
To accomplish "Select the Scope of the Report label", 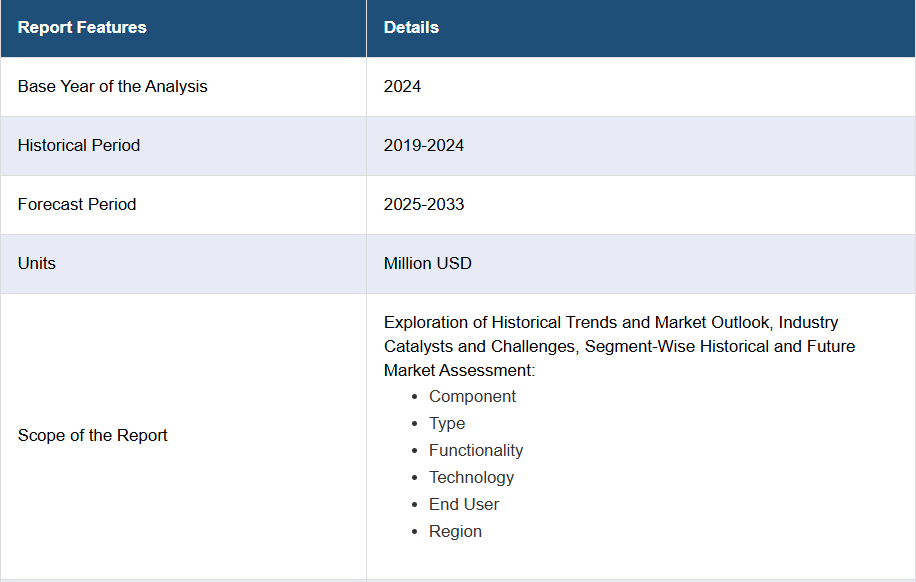I will (93, 436).
